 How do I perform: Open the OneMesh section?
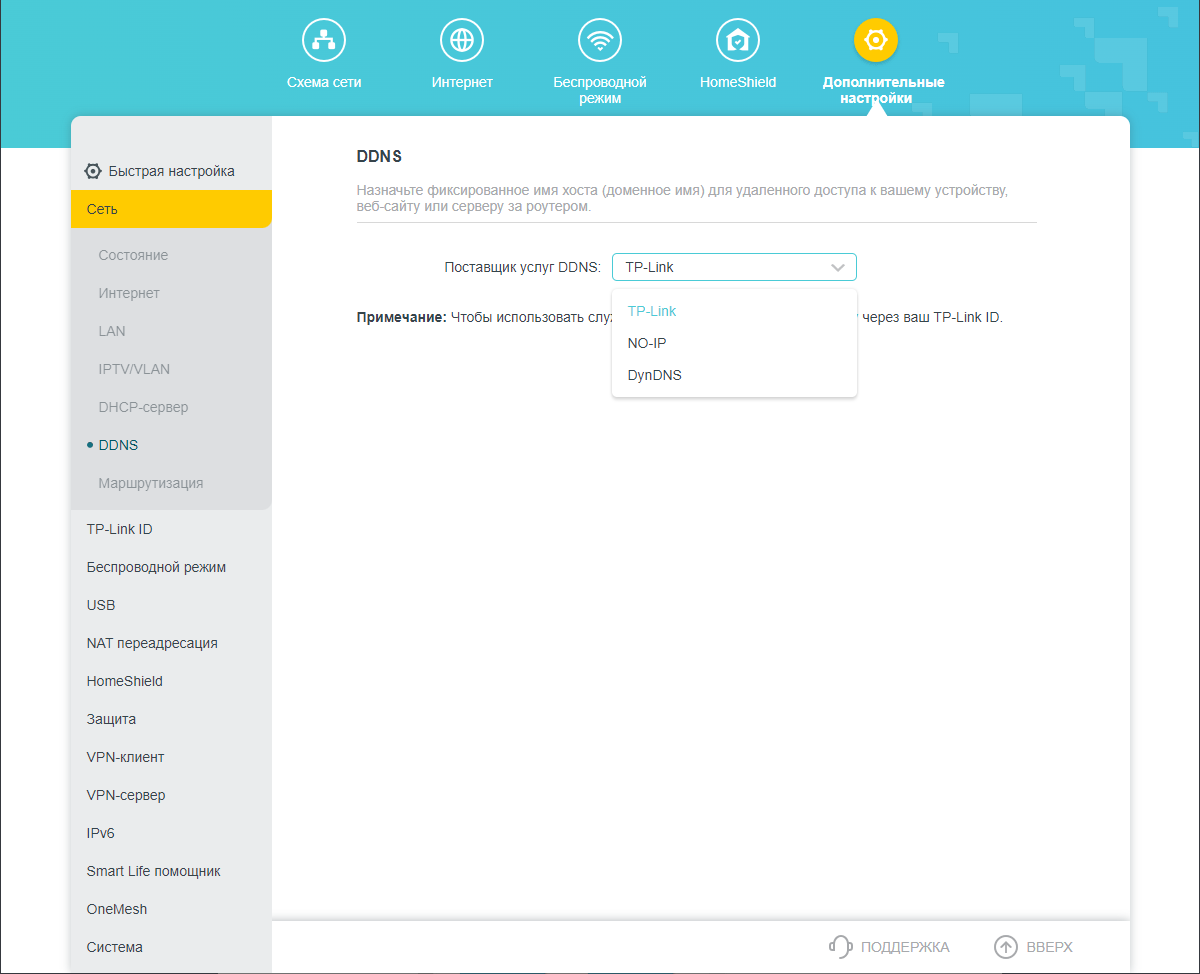tap(117, 909)
